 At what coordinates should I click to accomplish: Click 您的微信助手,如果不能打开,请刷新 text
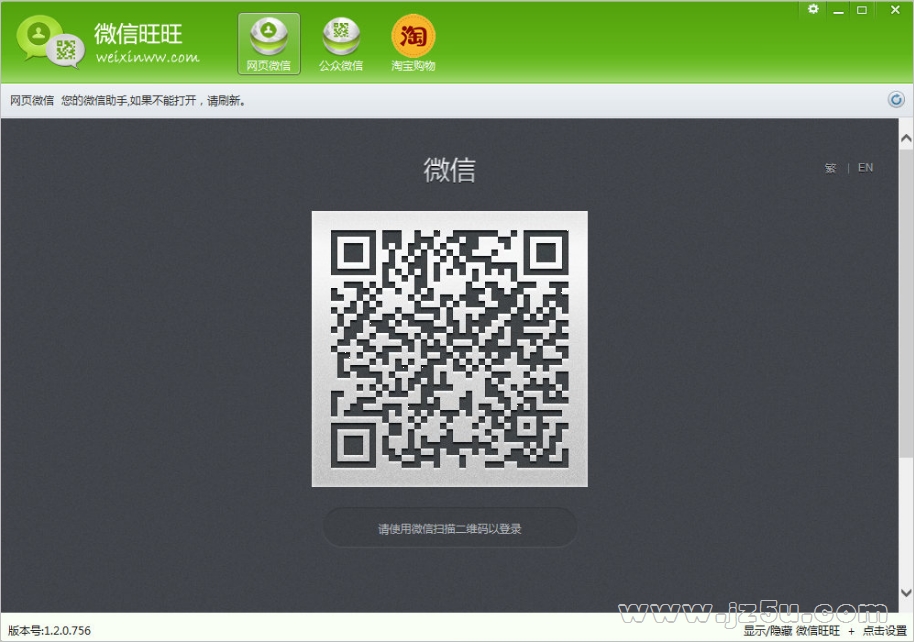153,100
